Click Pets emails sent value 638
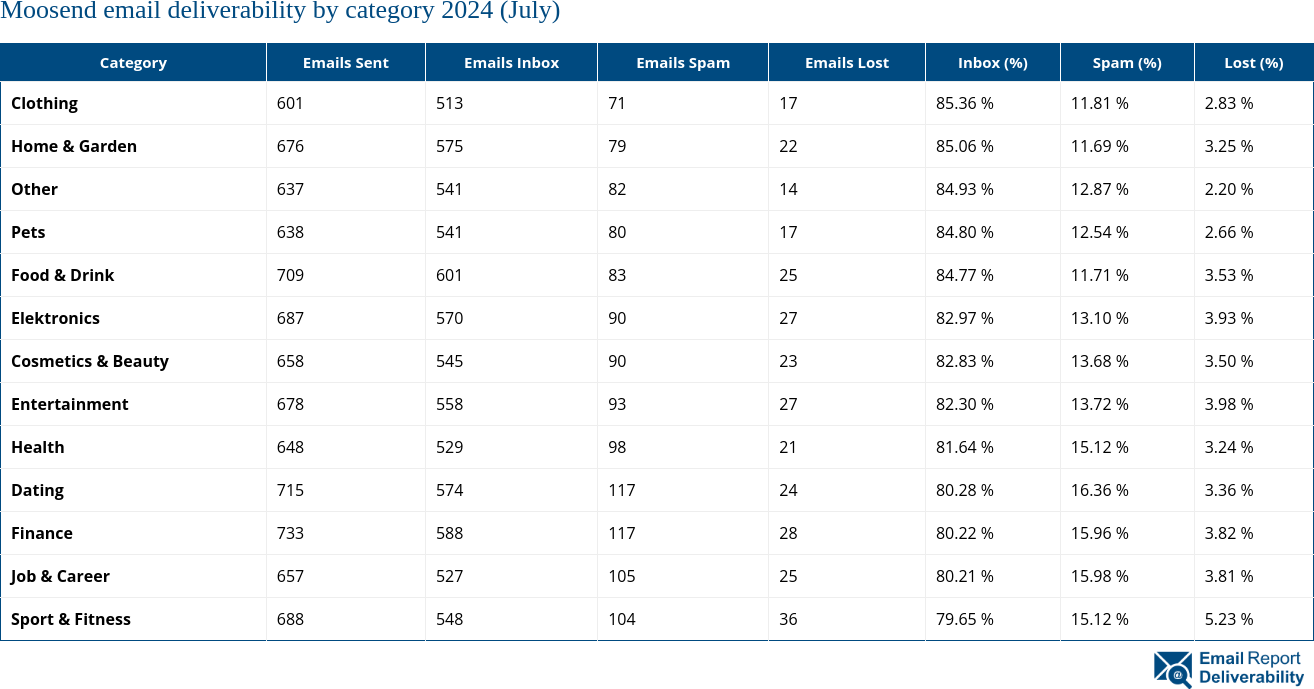Screen dimensions: 1314x689 click(x=290, y=232)
